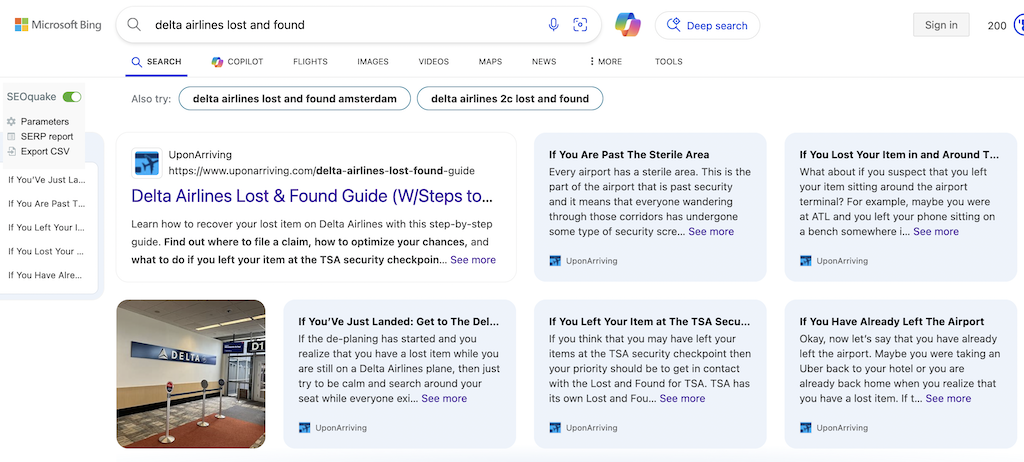Click UponArriving site name above URL
Image resolution: width=1024 pixels, height=462 pixels.
200,155
